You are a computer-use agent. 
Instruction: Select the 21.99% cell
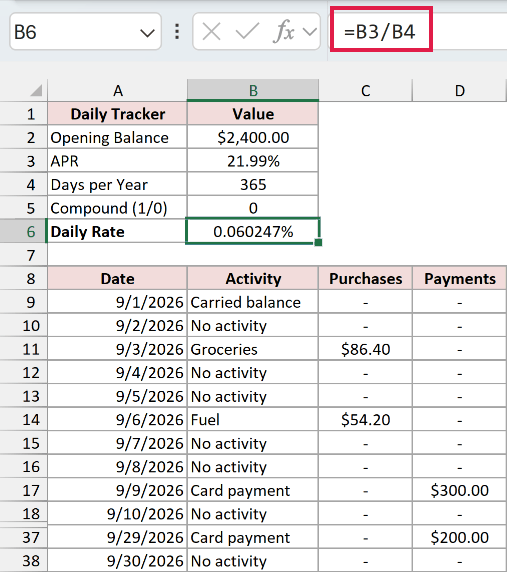pos(253,161)
